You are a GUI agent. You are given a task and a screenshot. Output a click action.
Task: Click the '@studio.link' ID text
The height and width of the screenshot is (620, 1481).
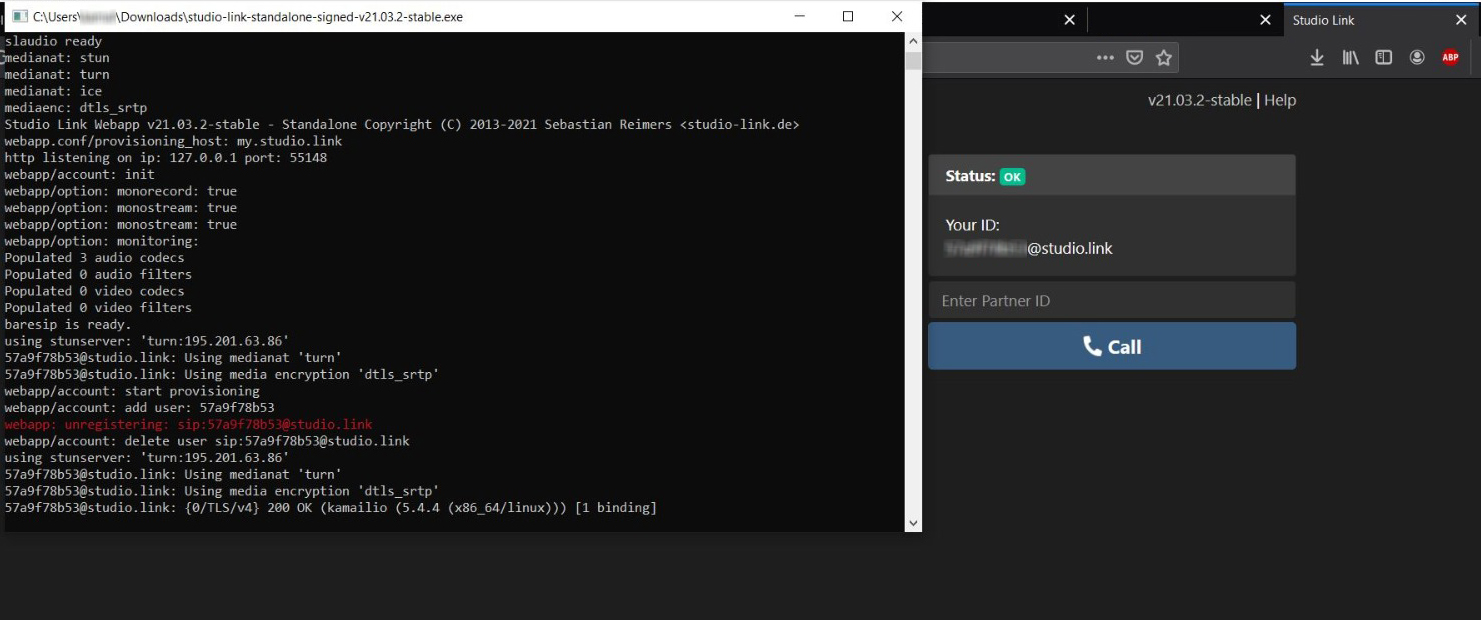1070,248
